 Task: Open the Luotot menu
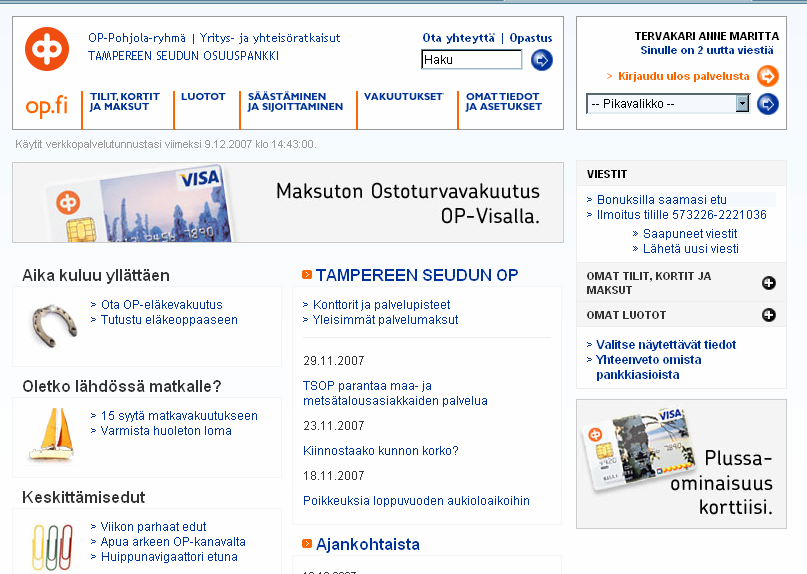click(203, 96)
